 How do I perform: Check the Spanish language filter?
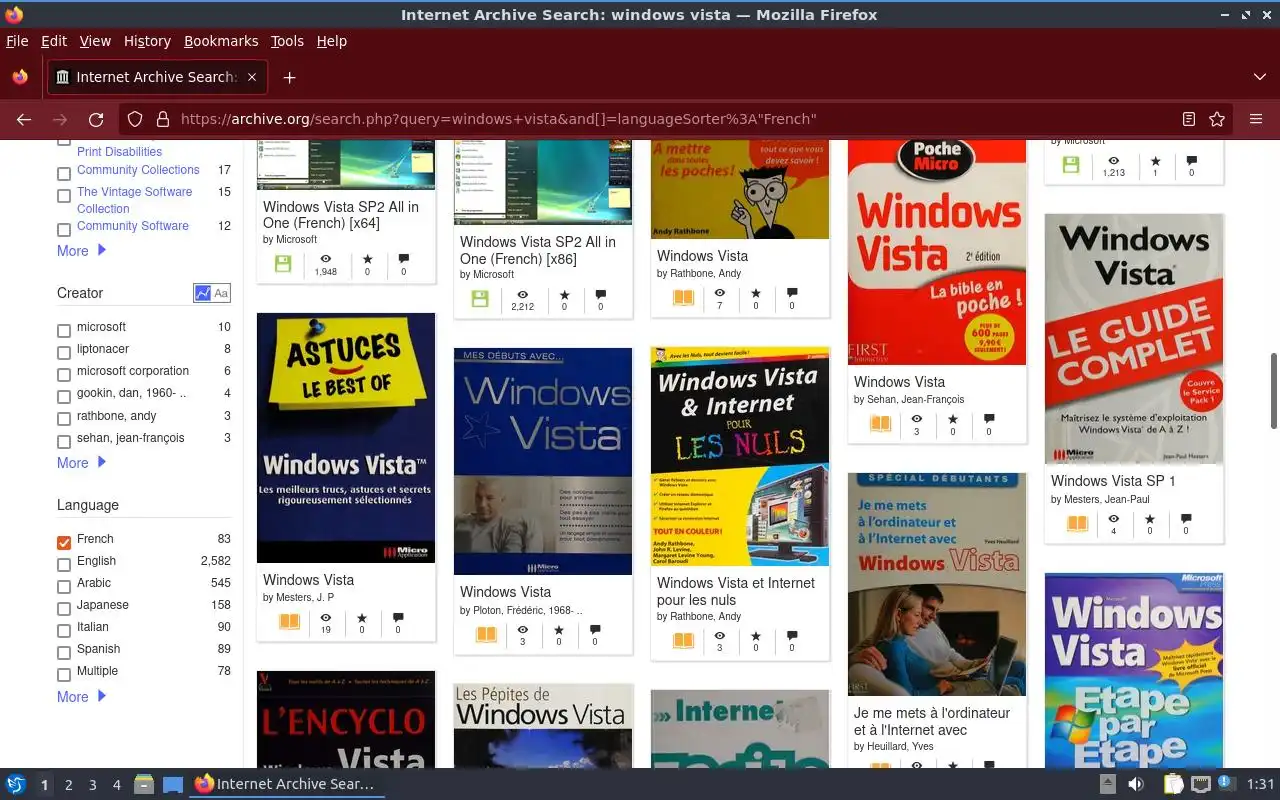64,653
